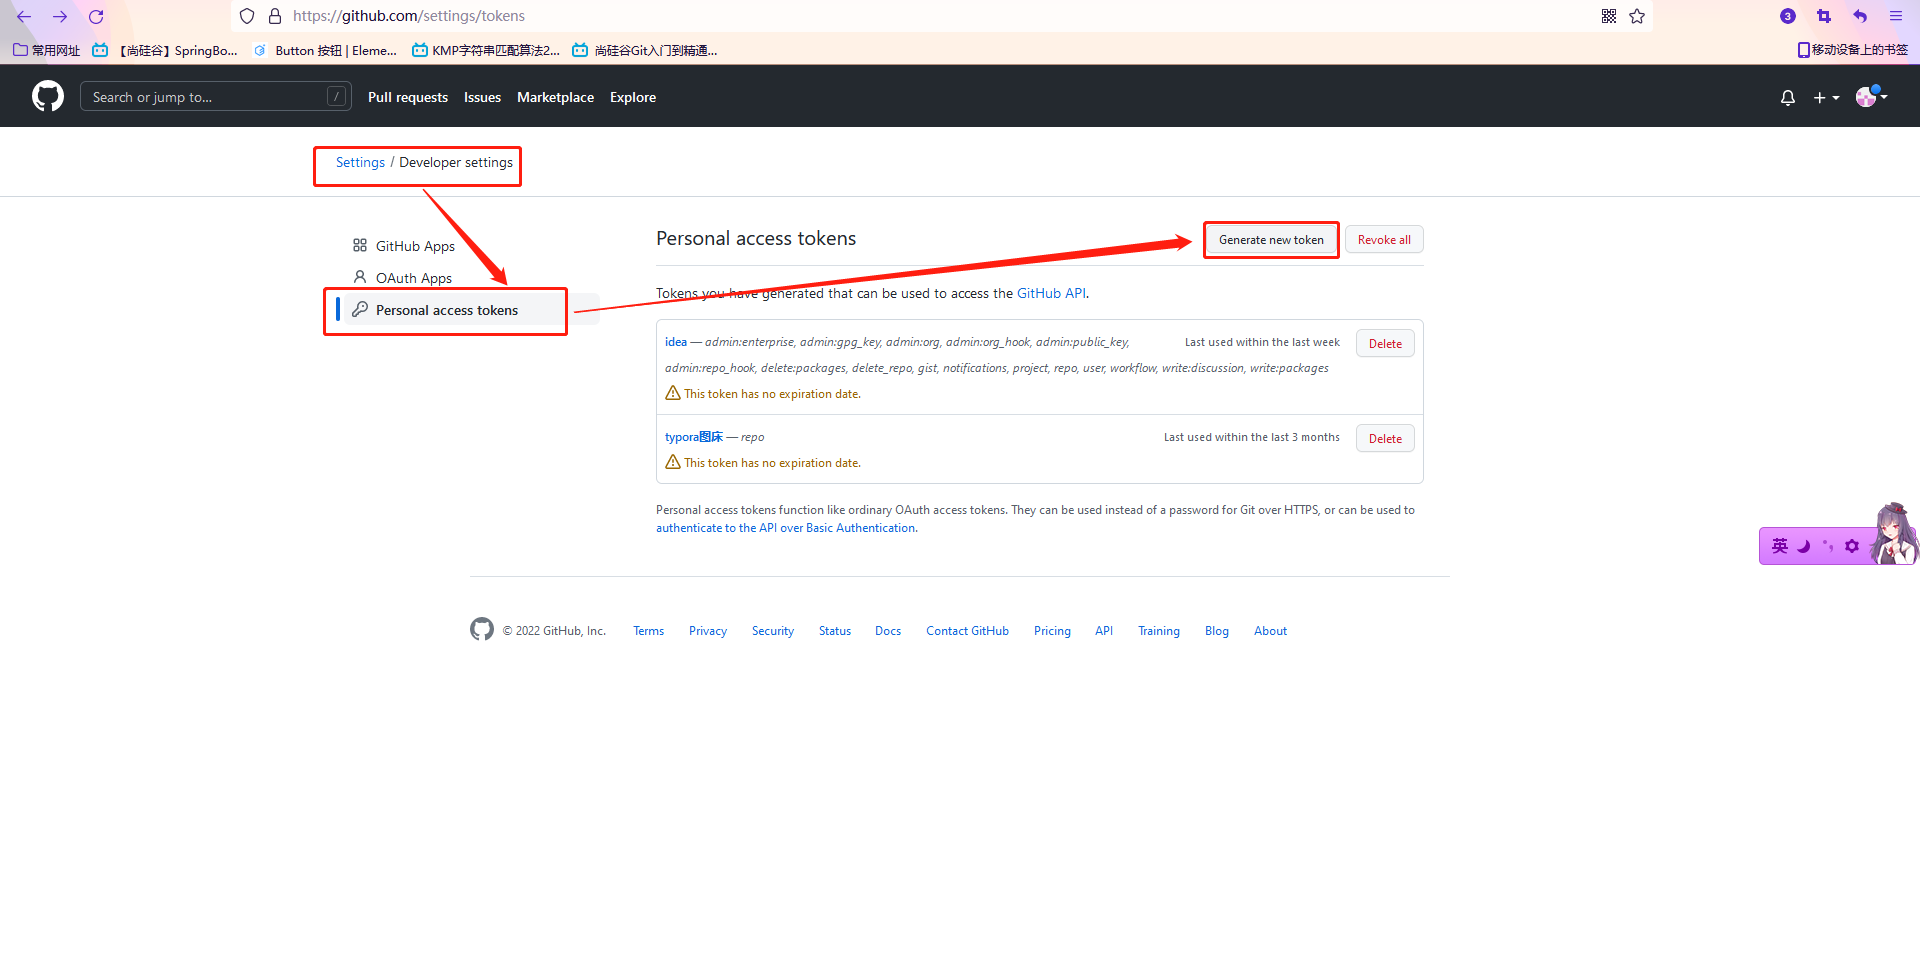
Task: Click the shield tracking-protection icon
Action: pos(247,16)
